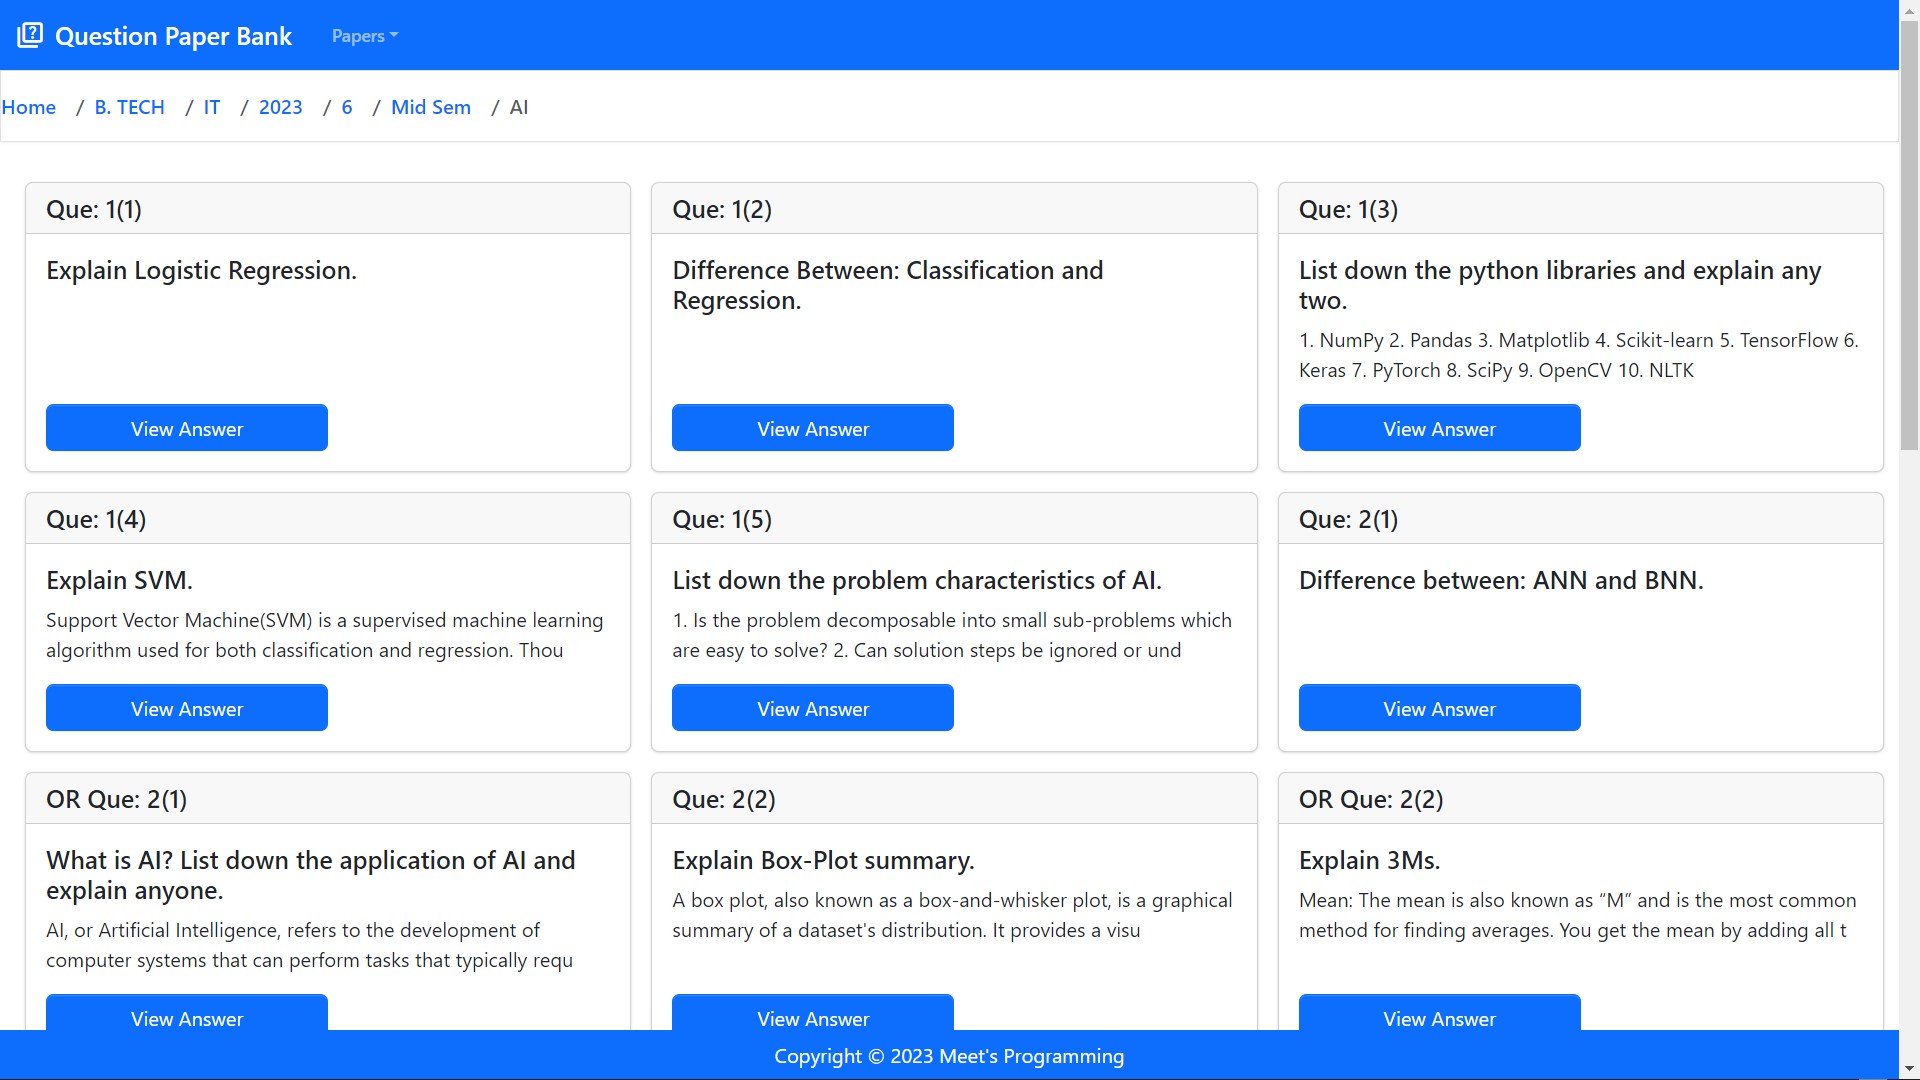The image size is (1920, 1080).
Task: View answer for python libraries question
Action: 1438,428
